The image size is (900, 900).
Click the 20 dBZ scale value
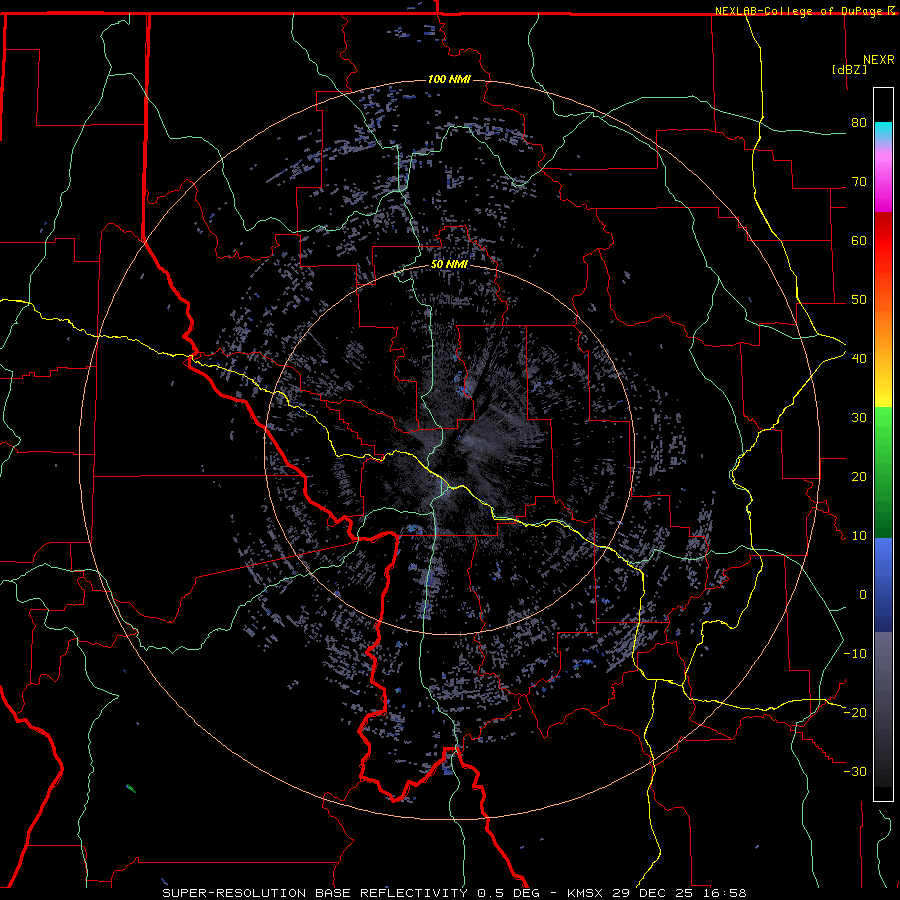click(x=859, y=476)
